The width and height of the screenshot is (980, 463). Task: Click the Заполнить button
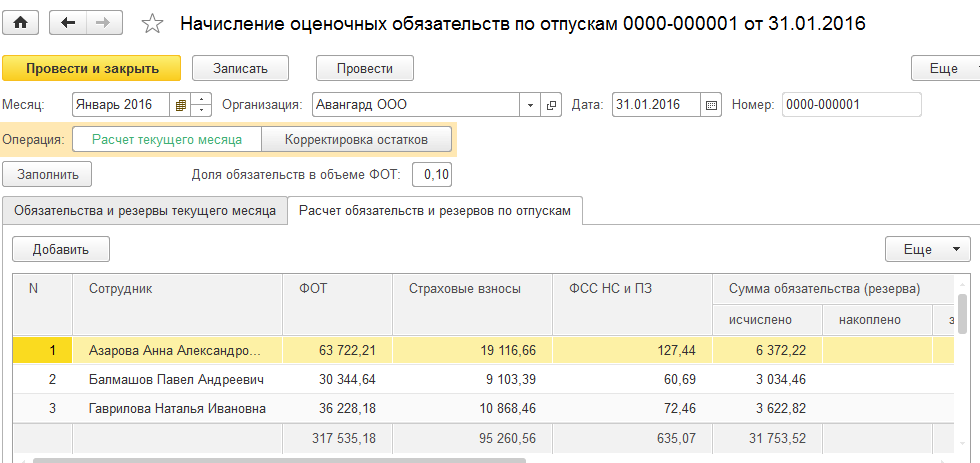48,174
